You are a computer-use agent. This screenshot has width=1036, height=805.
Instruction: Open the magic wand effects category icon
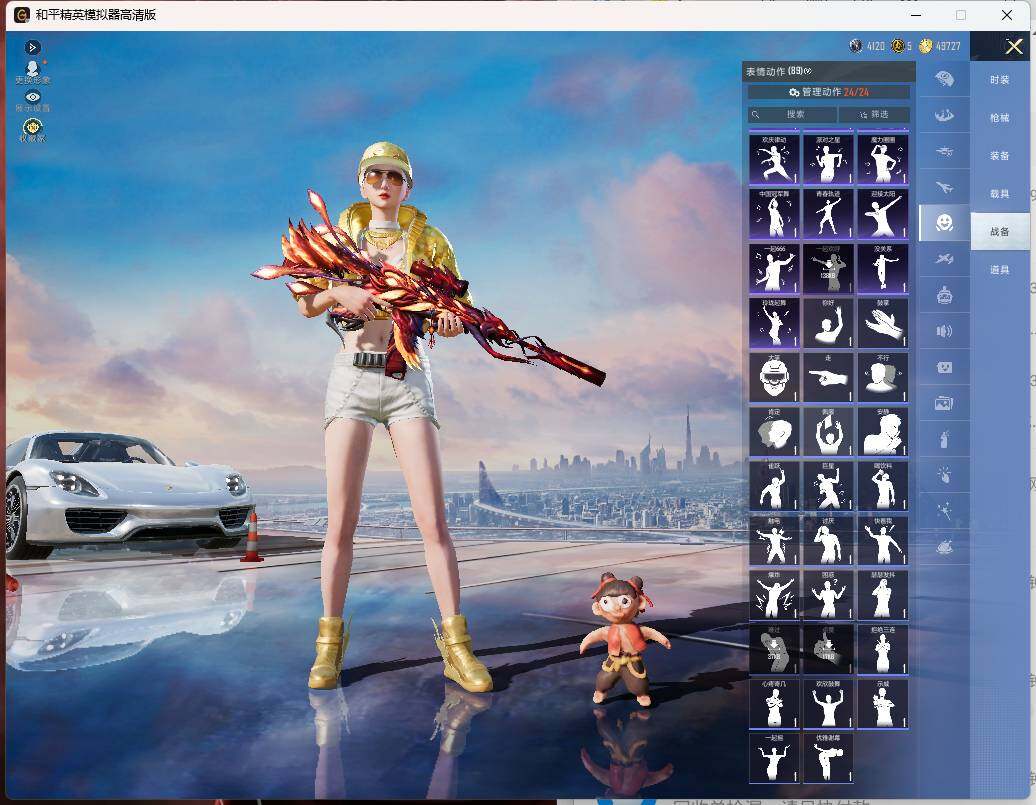pos(944,510)
